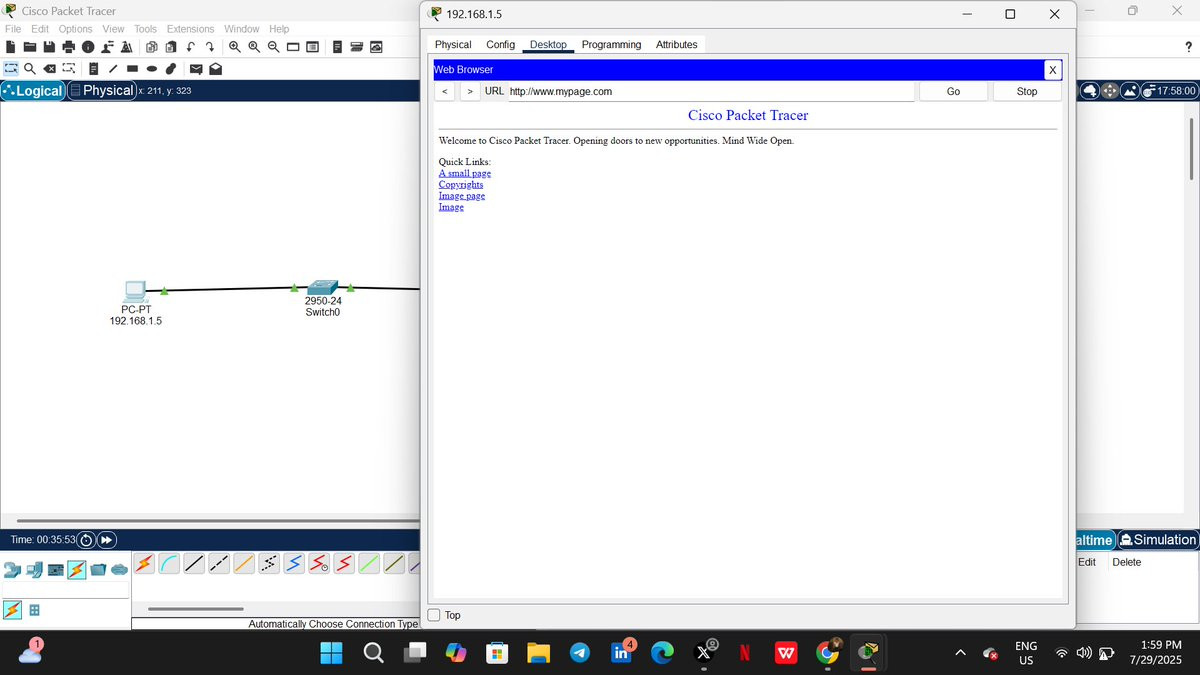Click the 2950-24 Switch0 device

[x=322, y=288]
